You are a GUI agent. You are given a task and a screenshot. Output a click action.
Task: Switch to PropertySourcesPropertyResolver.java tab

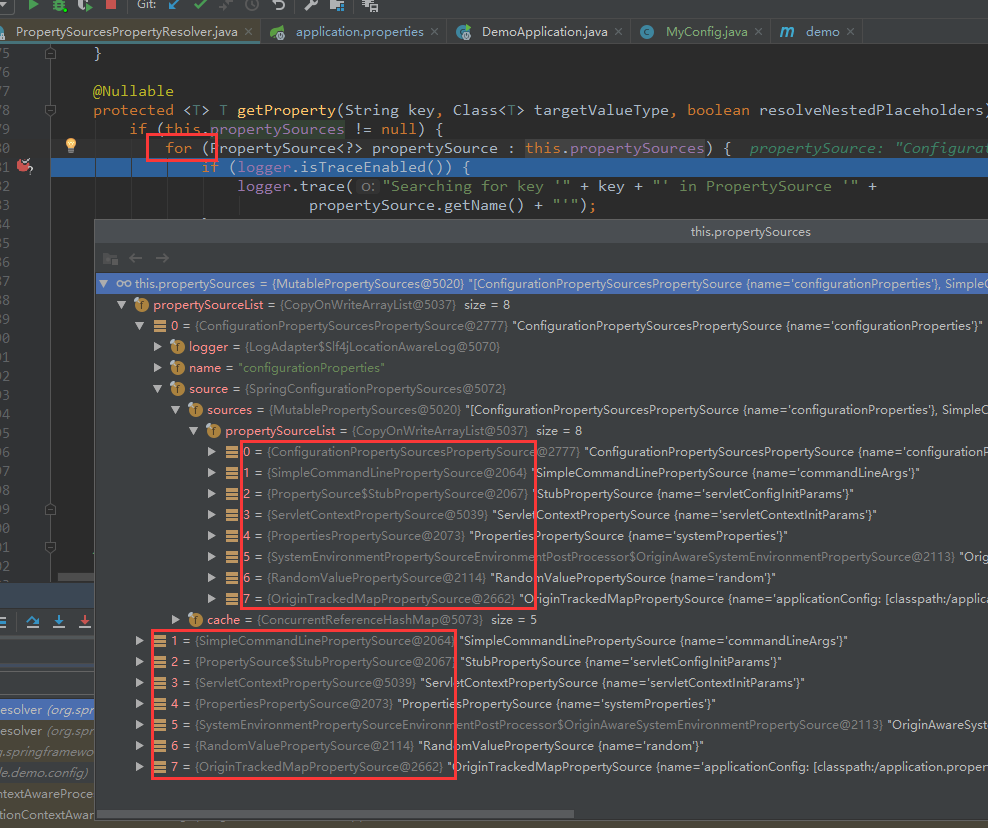[127, 32]
